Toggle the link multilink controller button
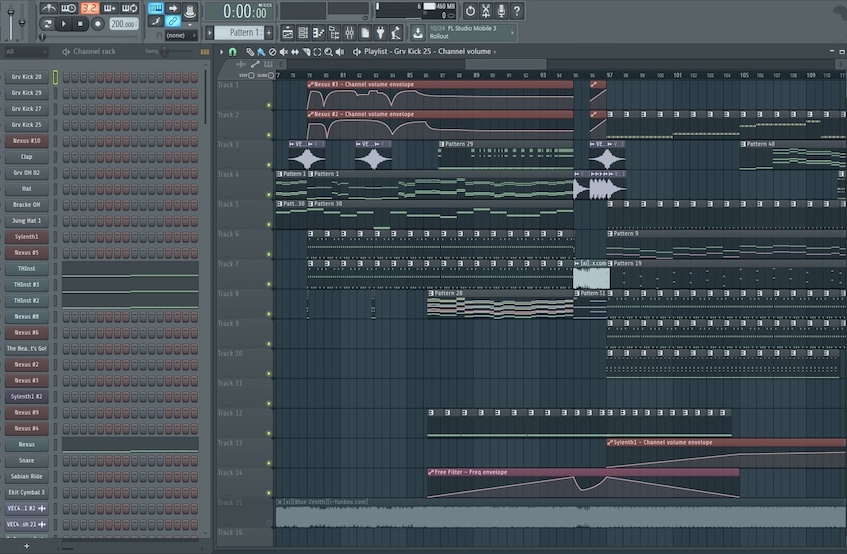The width and height of the screenshot is (847, 554). (173, 22)
